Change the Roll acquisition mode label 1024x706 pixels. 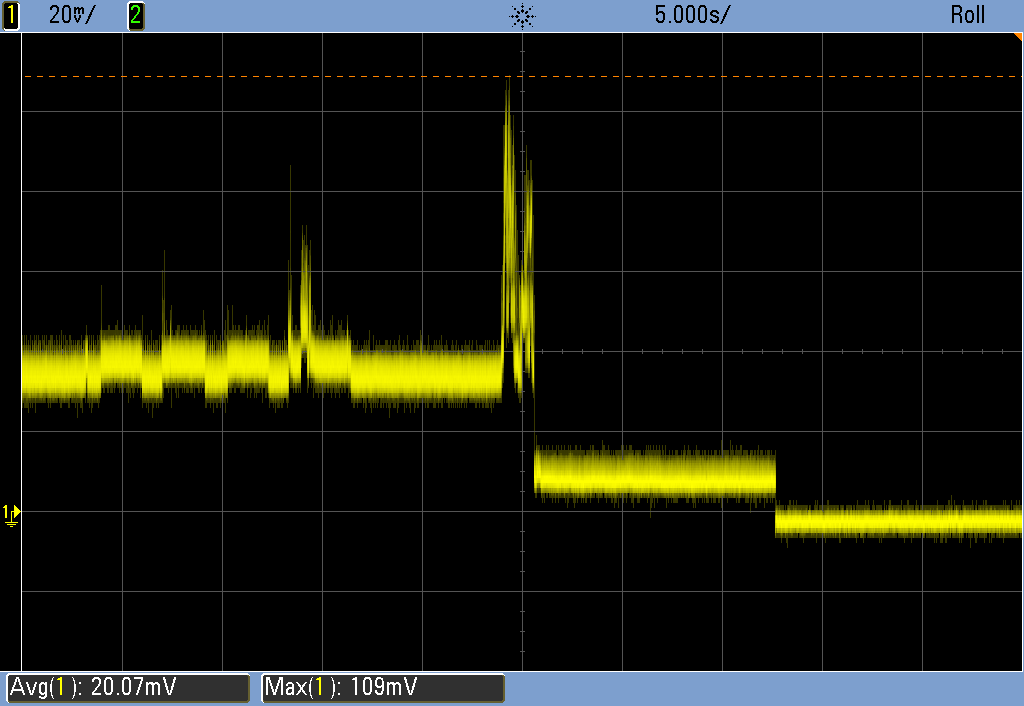(x=967, y=15)
